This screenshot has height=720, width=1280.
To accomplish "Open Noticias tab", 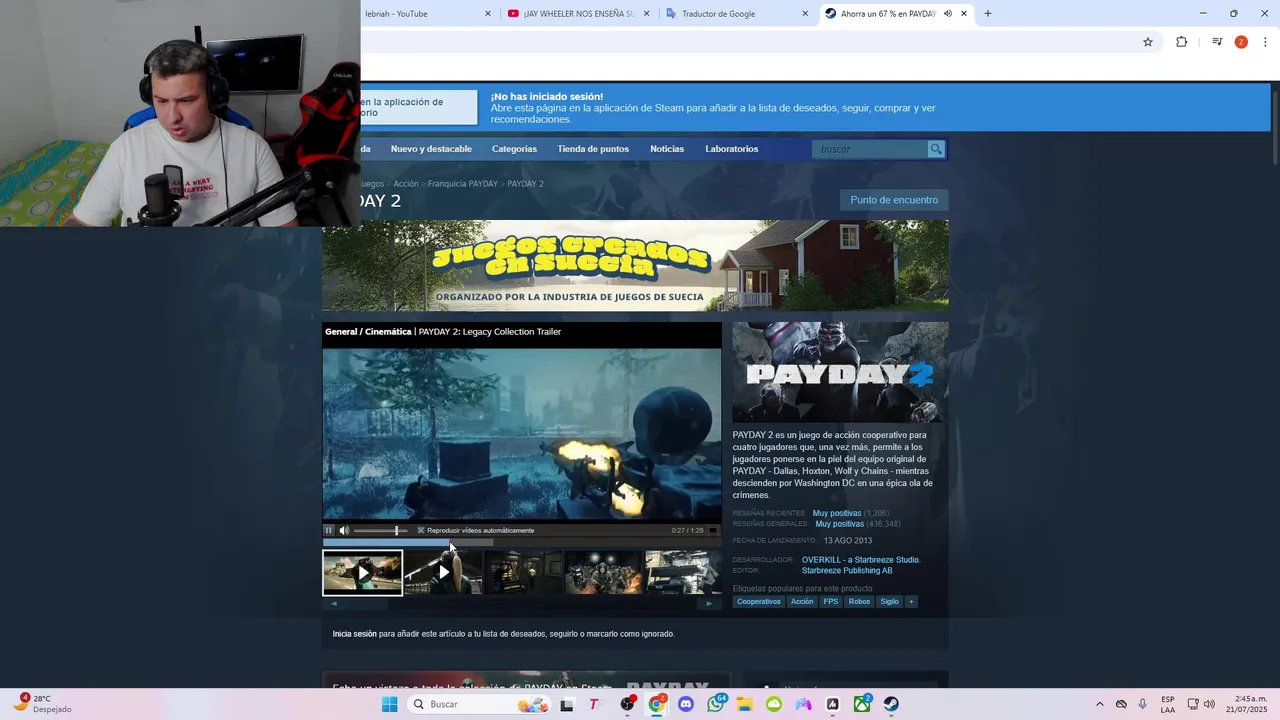I will (667, 149).
